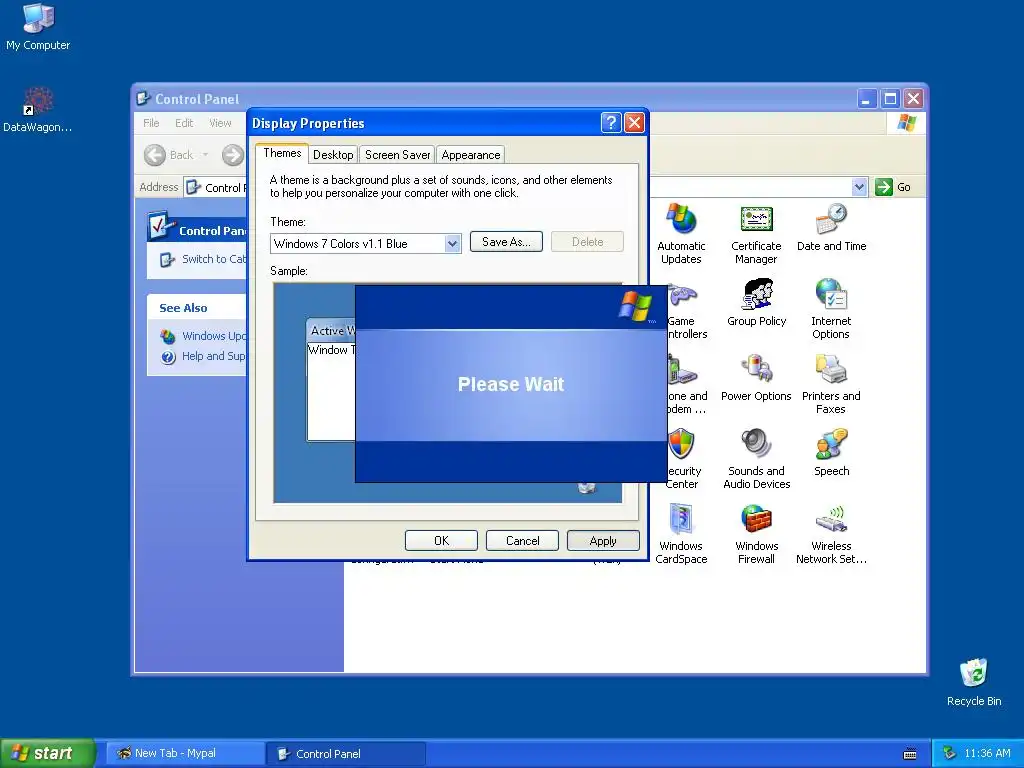The width and height of the screenshot is (1024, 768).
Task: Open Back button history dropdown arrow
Action: point(205,155)
